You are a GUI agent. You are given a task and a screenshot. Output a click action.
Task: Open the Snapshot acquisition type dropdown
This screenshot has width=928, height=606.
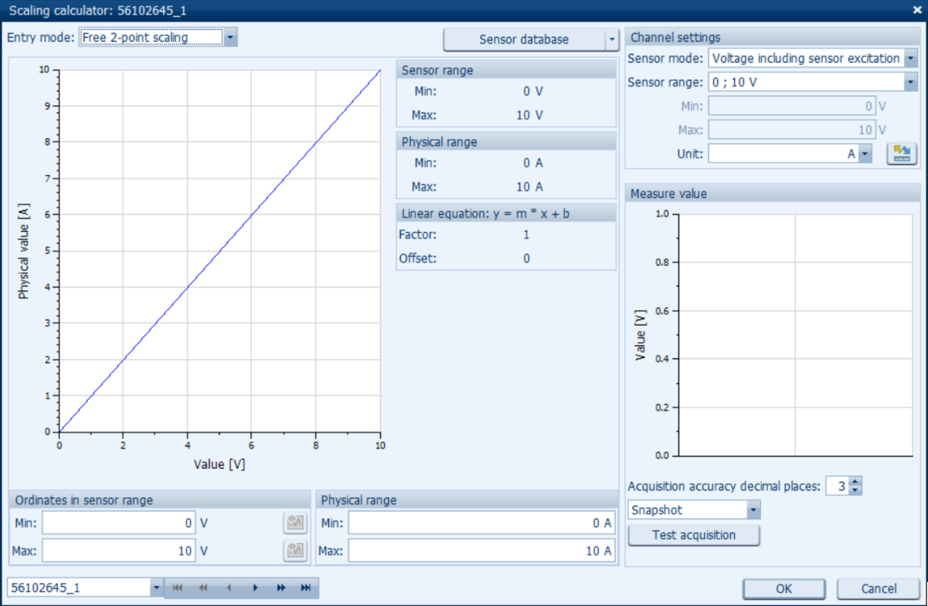pyautogui.click(x=753, y=510)
